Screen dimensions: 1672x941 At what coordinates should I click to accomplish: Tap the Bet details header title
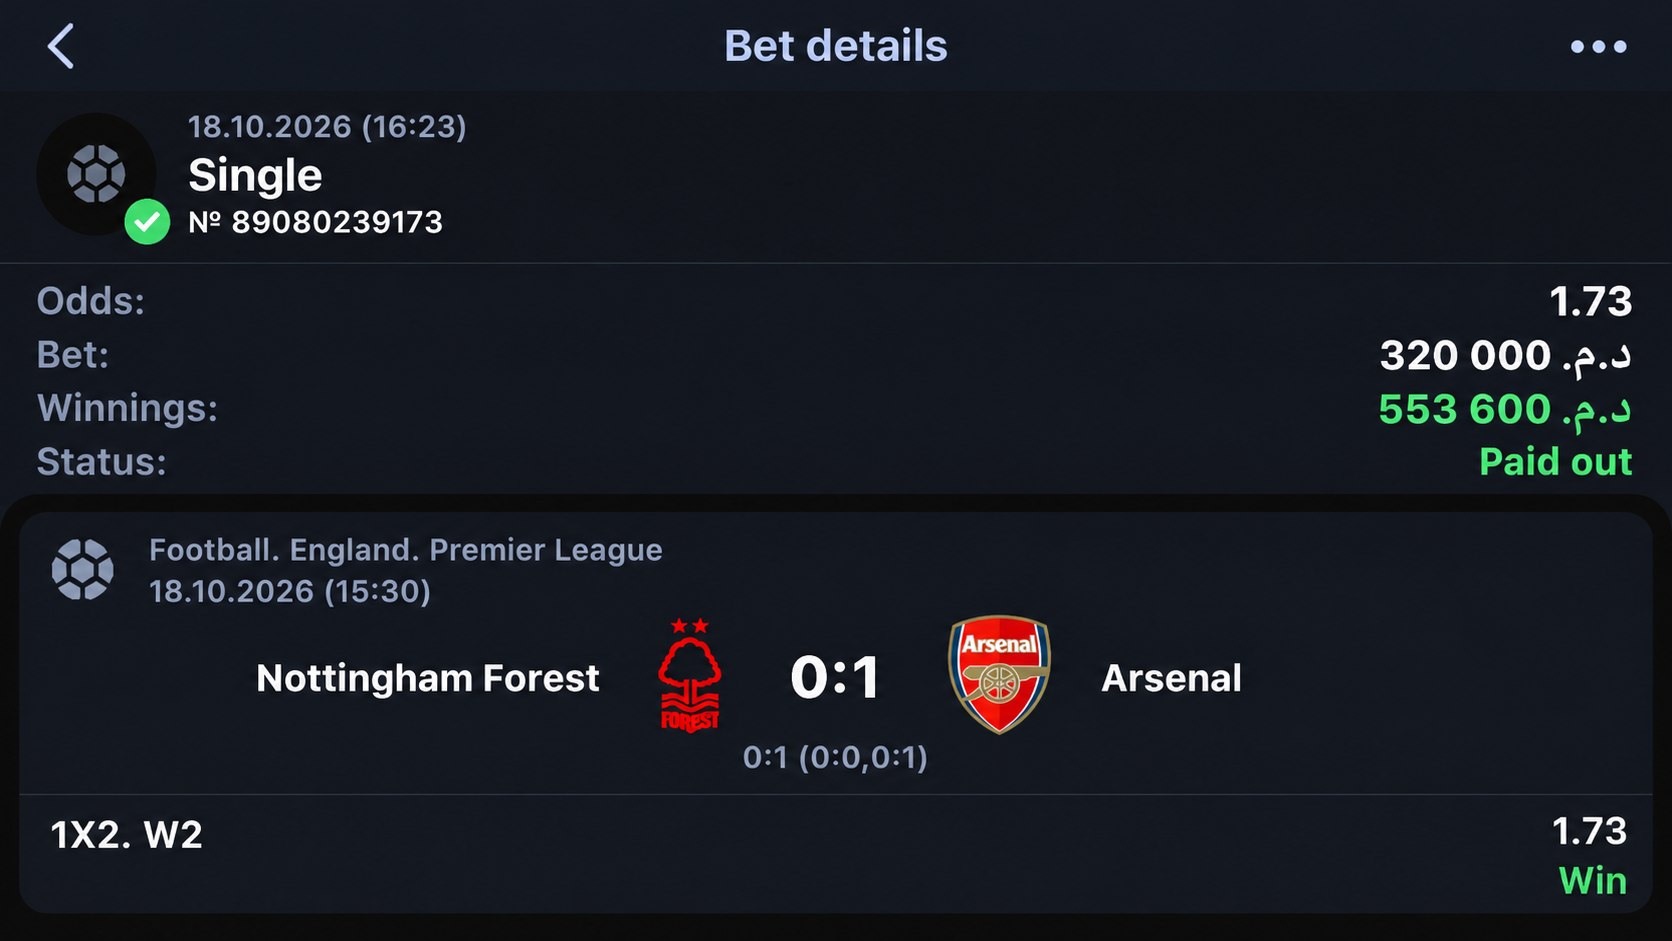835,46
